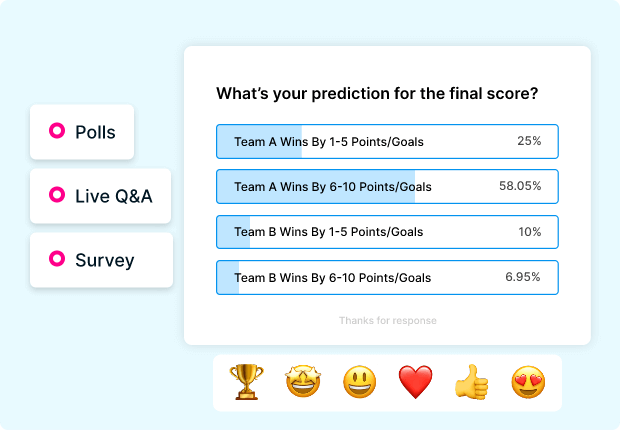This screenshot has height=430, width=620.
Task: Select Team B Wins By 6-10 Points/Goals
Action: click(332, 277)
